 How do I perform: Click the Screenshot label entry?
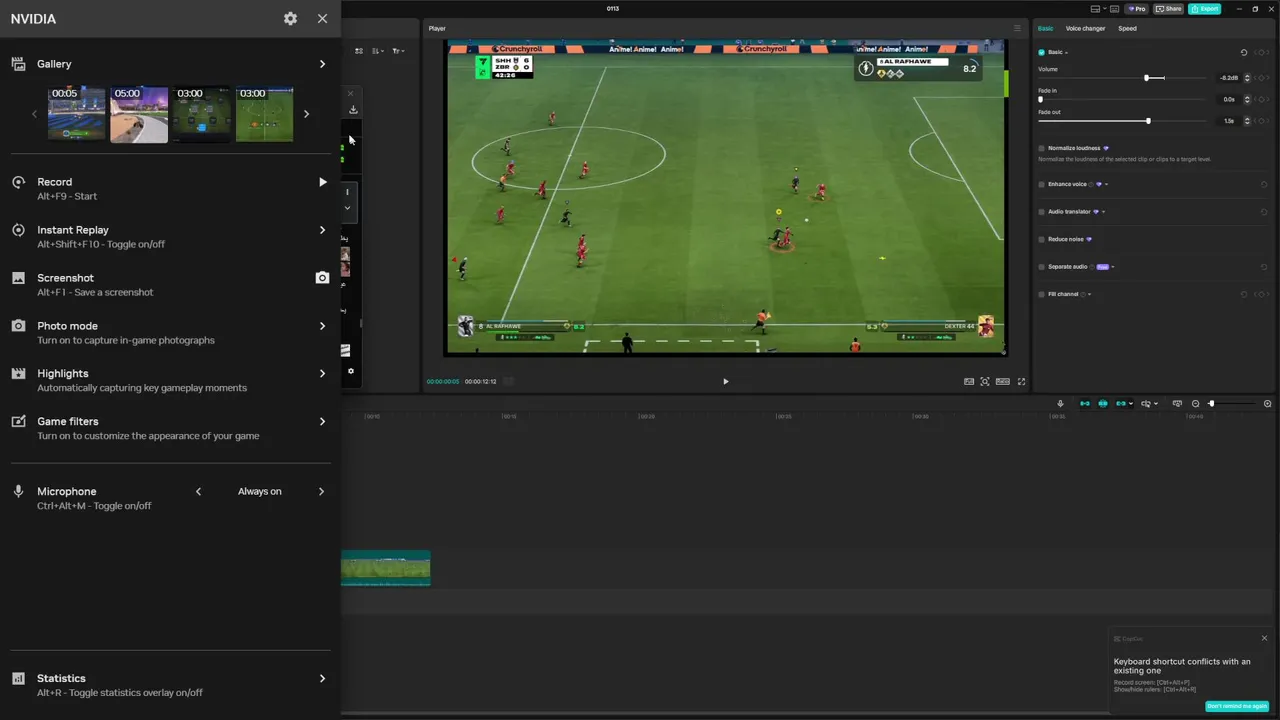pyautogui.click(x=66, y=278)
